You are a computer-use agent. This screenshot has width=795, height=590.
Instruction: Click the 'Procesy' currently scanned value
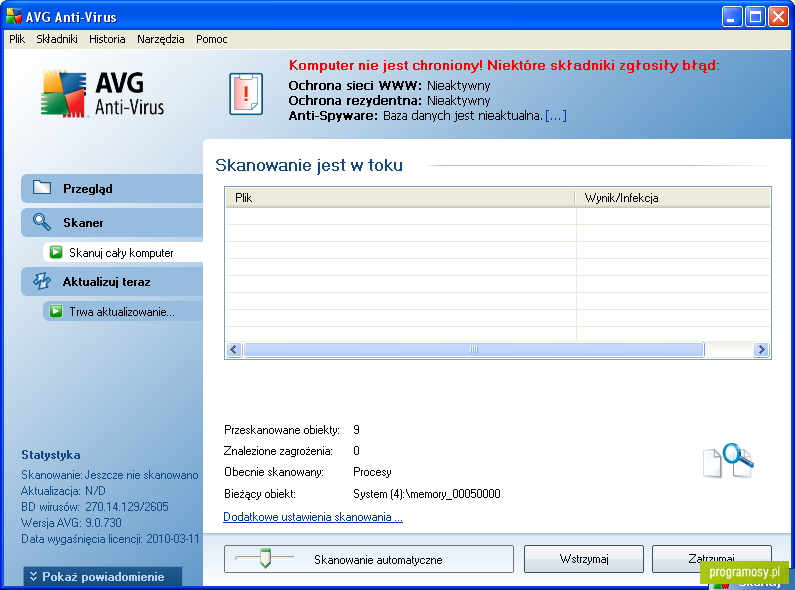(372, 472)
